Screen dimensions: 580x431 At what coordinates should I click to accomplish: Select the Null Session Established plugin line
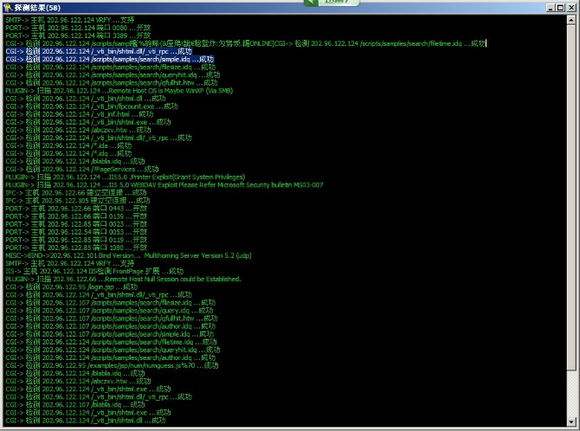click(x=123, y=279)
